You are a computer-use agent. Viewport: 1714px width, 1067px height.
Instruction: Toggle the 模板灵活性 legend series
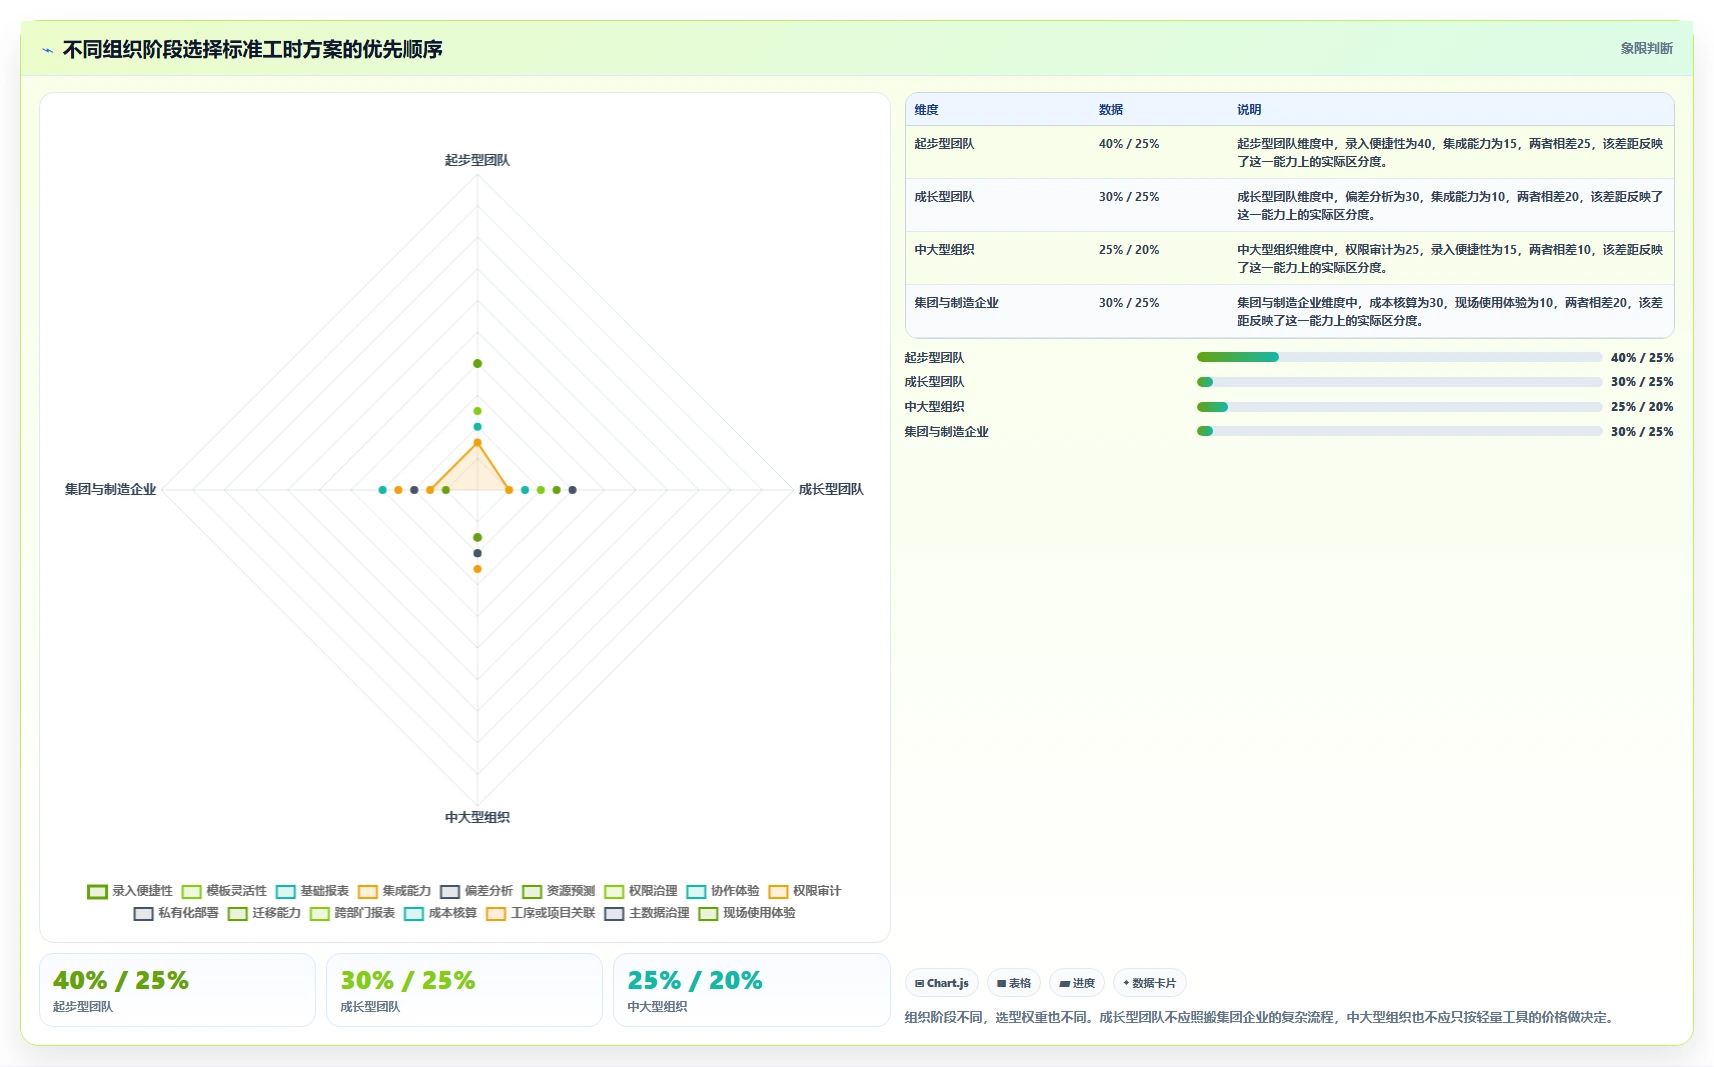(x=224, y=891)
